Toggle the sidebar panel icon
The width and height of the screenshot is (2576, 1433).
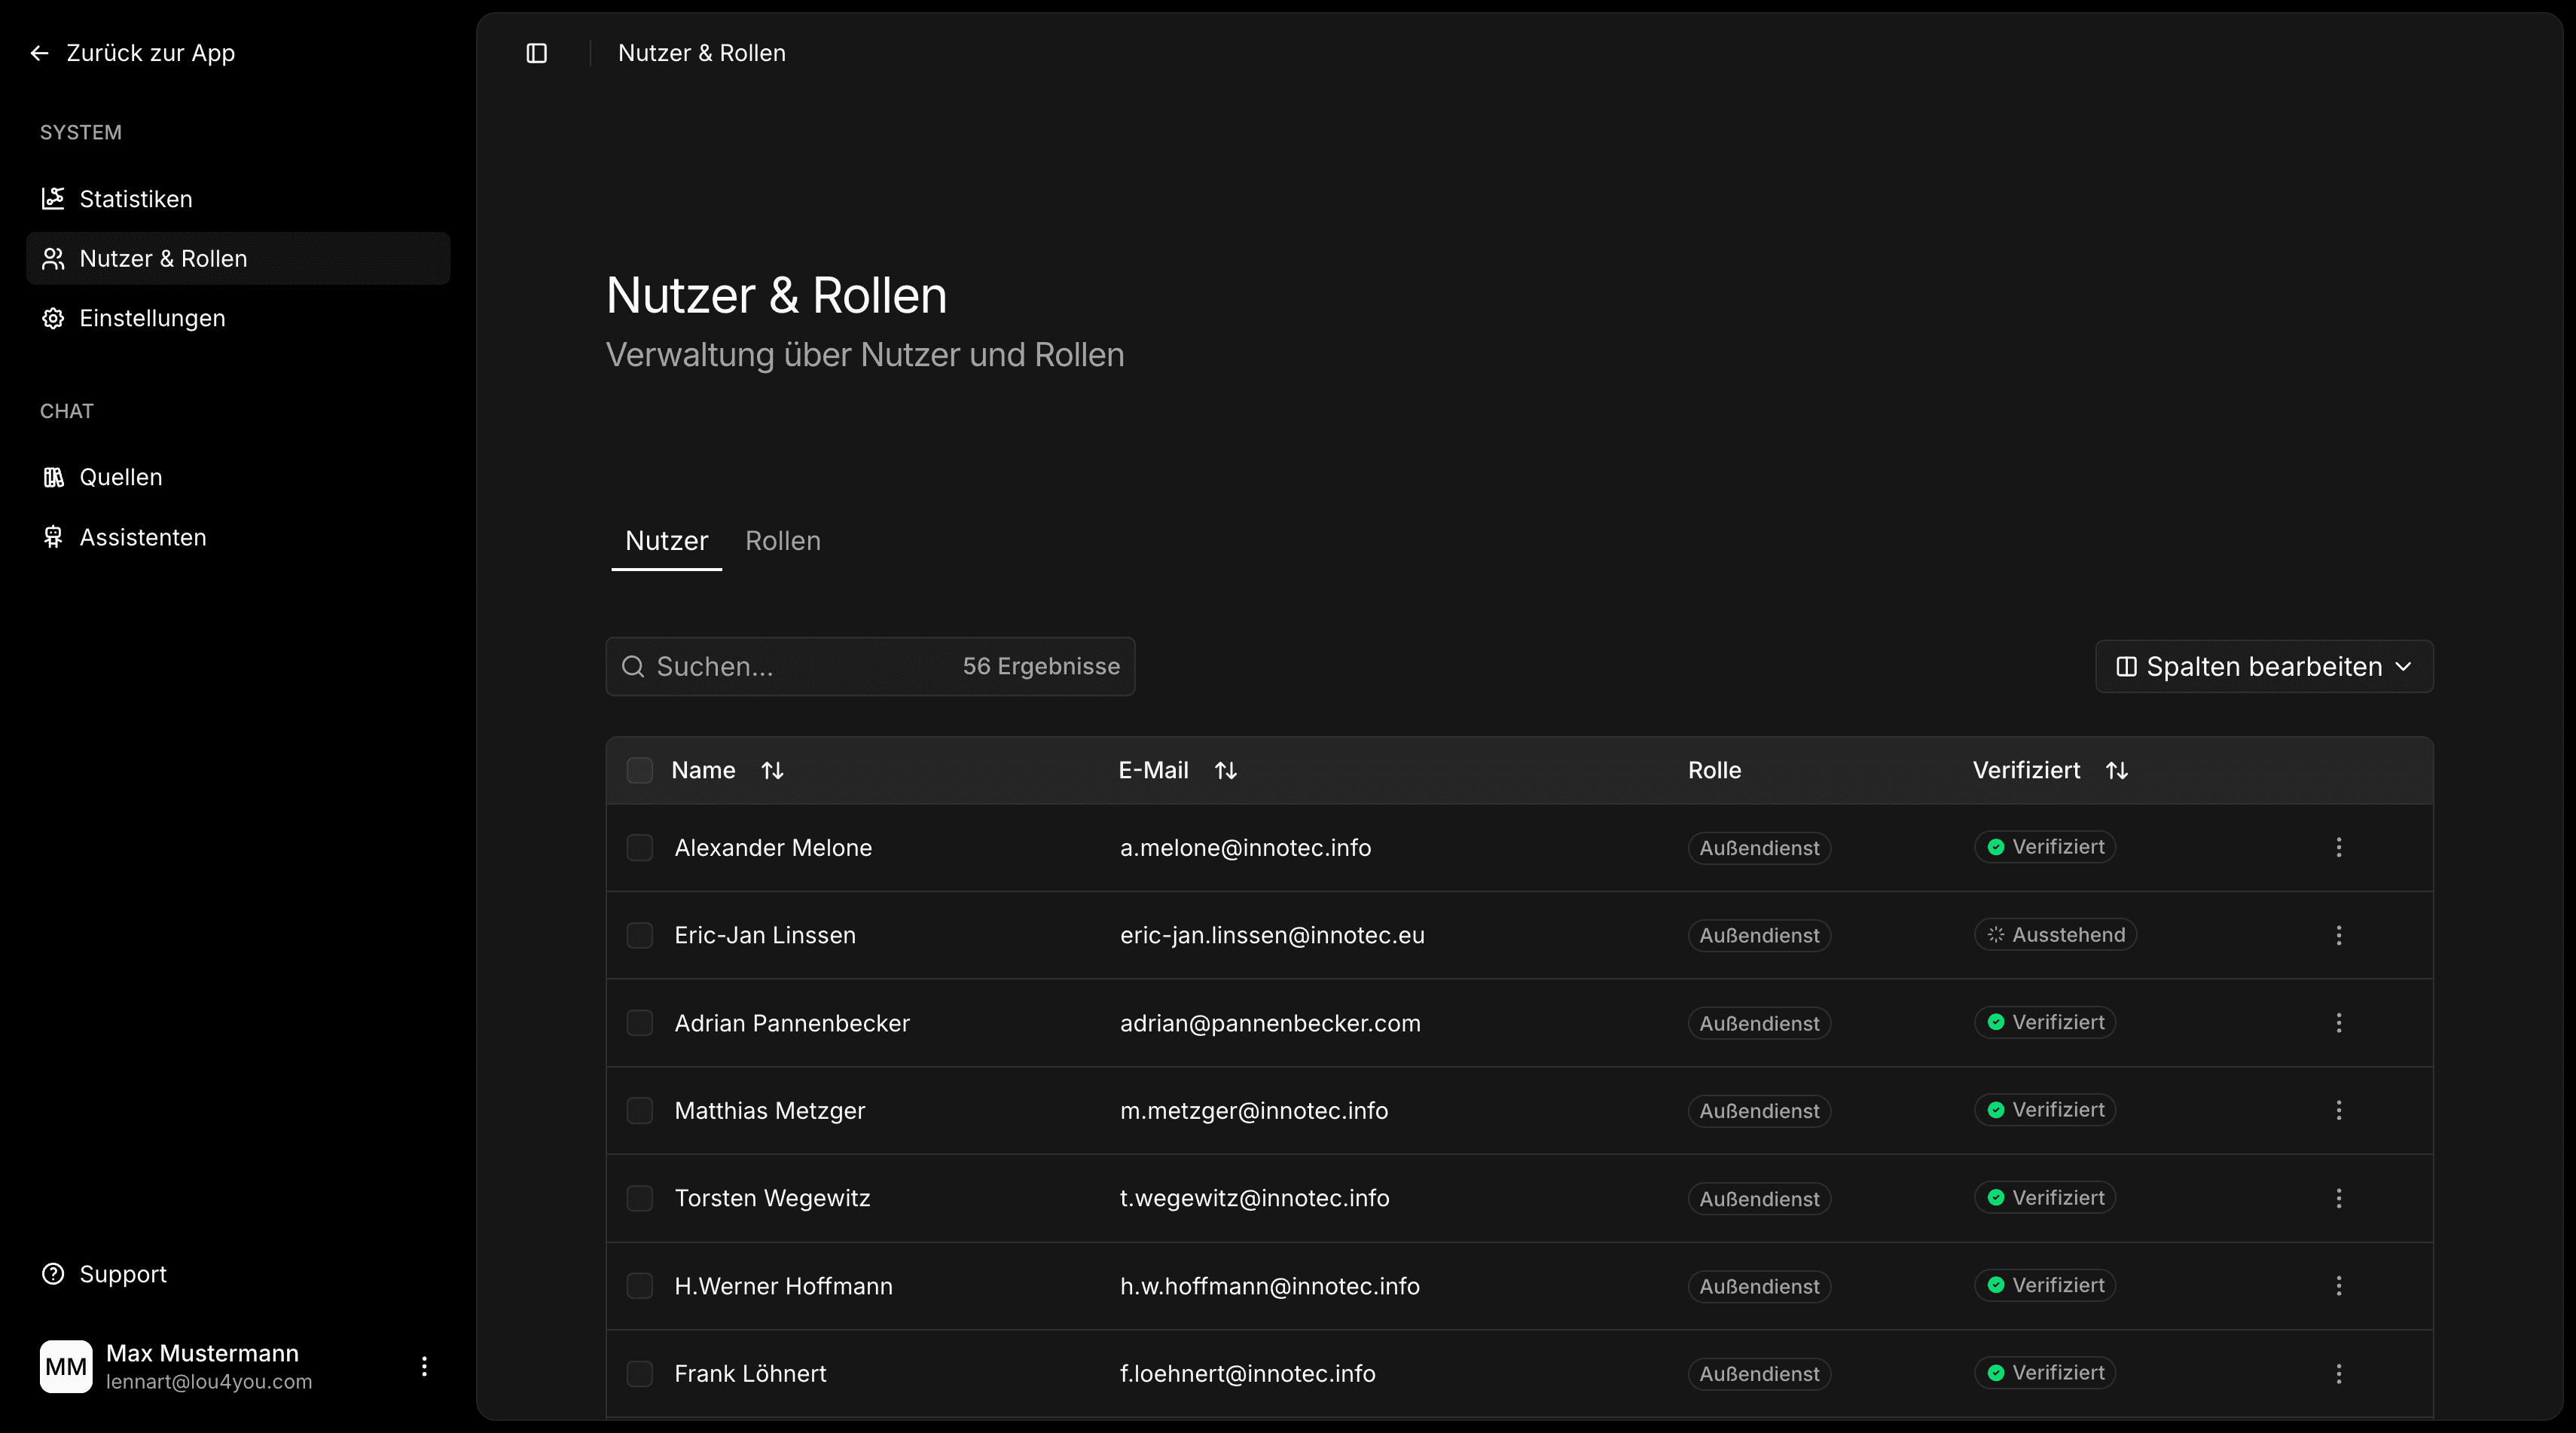537,53
